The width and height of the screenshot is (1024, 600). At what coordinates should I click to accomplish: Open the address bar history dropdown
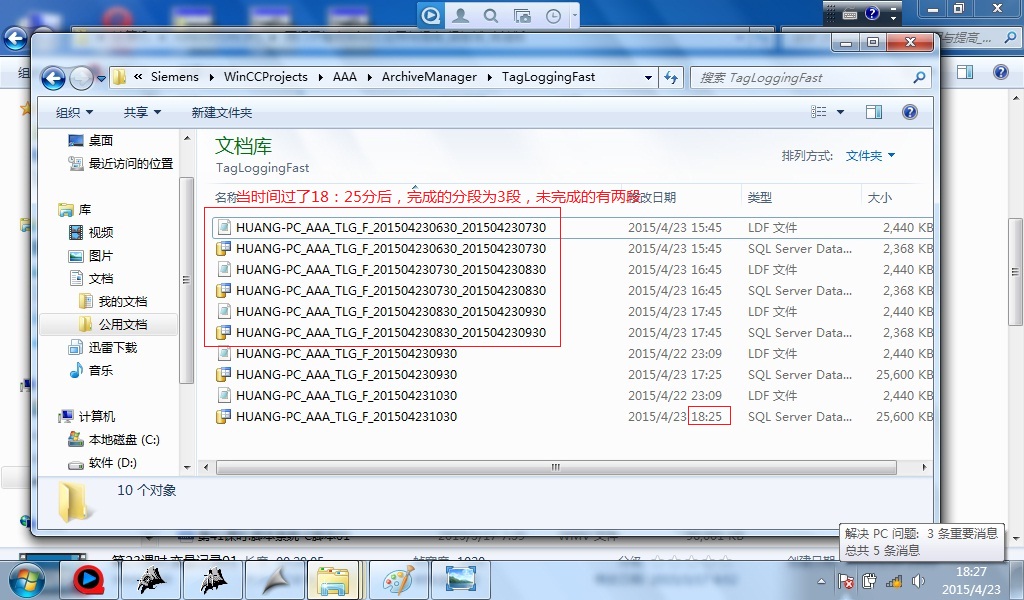click(x=648, y=77)
